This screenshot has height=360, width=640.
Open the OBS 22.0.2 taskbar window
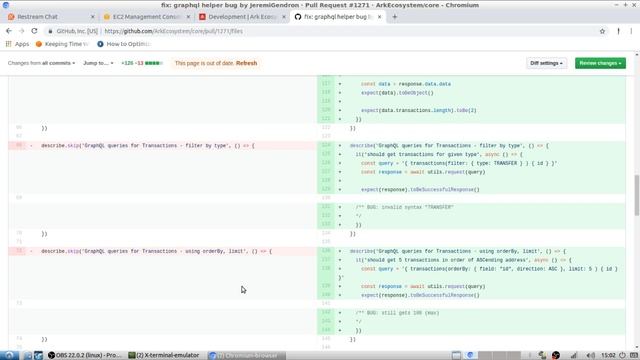click(x=85, y=355)
